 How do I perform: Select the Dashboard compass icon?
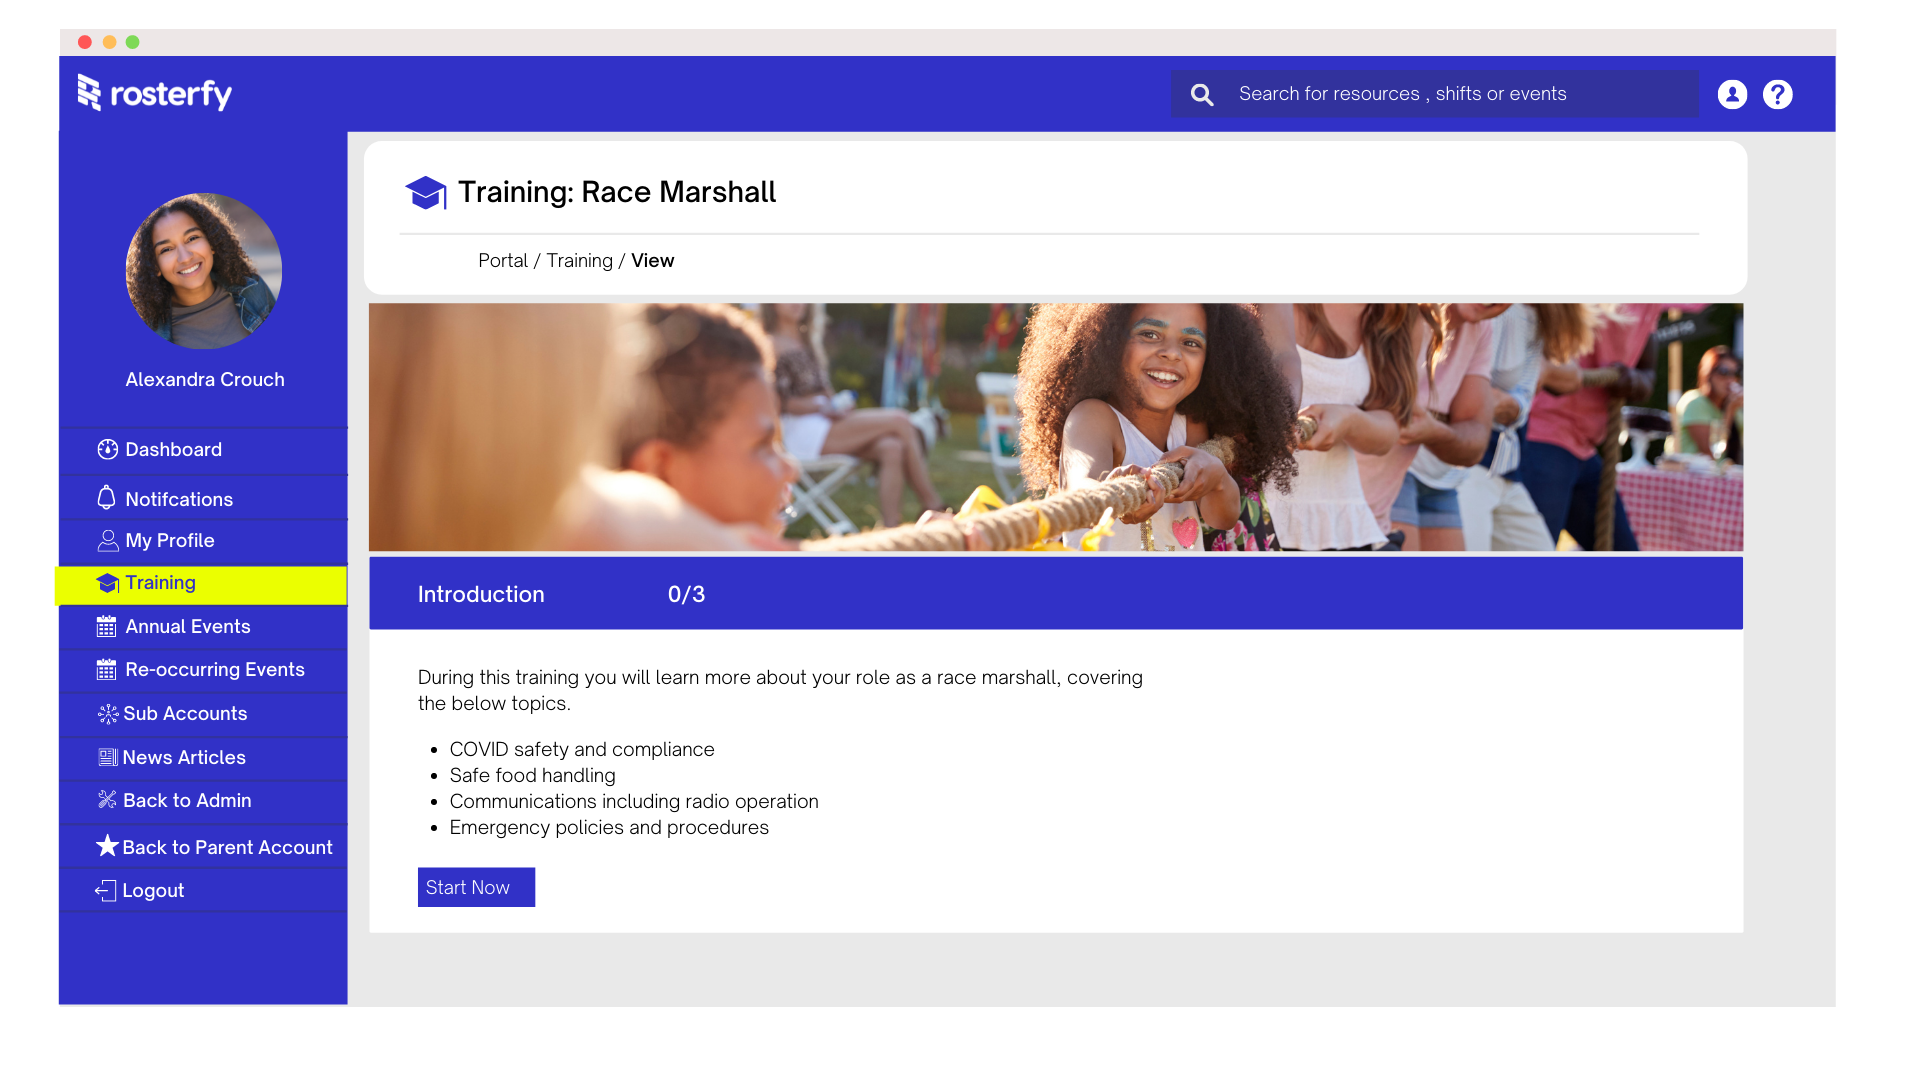point(106,449)
